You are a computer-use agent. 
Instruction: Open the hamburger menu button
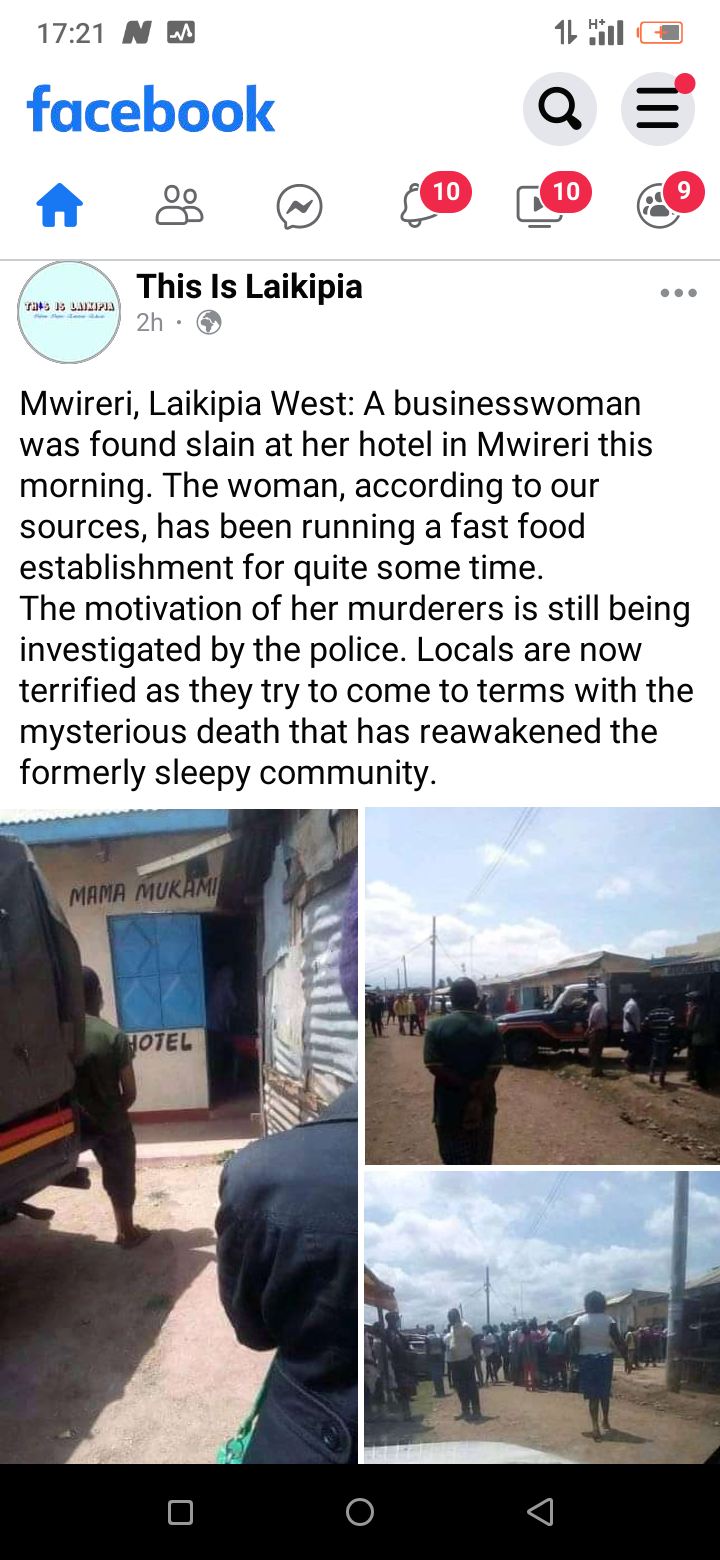(658, 108)
